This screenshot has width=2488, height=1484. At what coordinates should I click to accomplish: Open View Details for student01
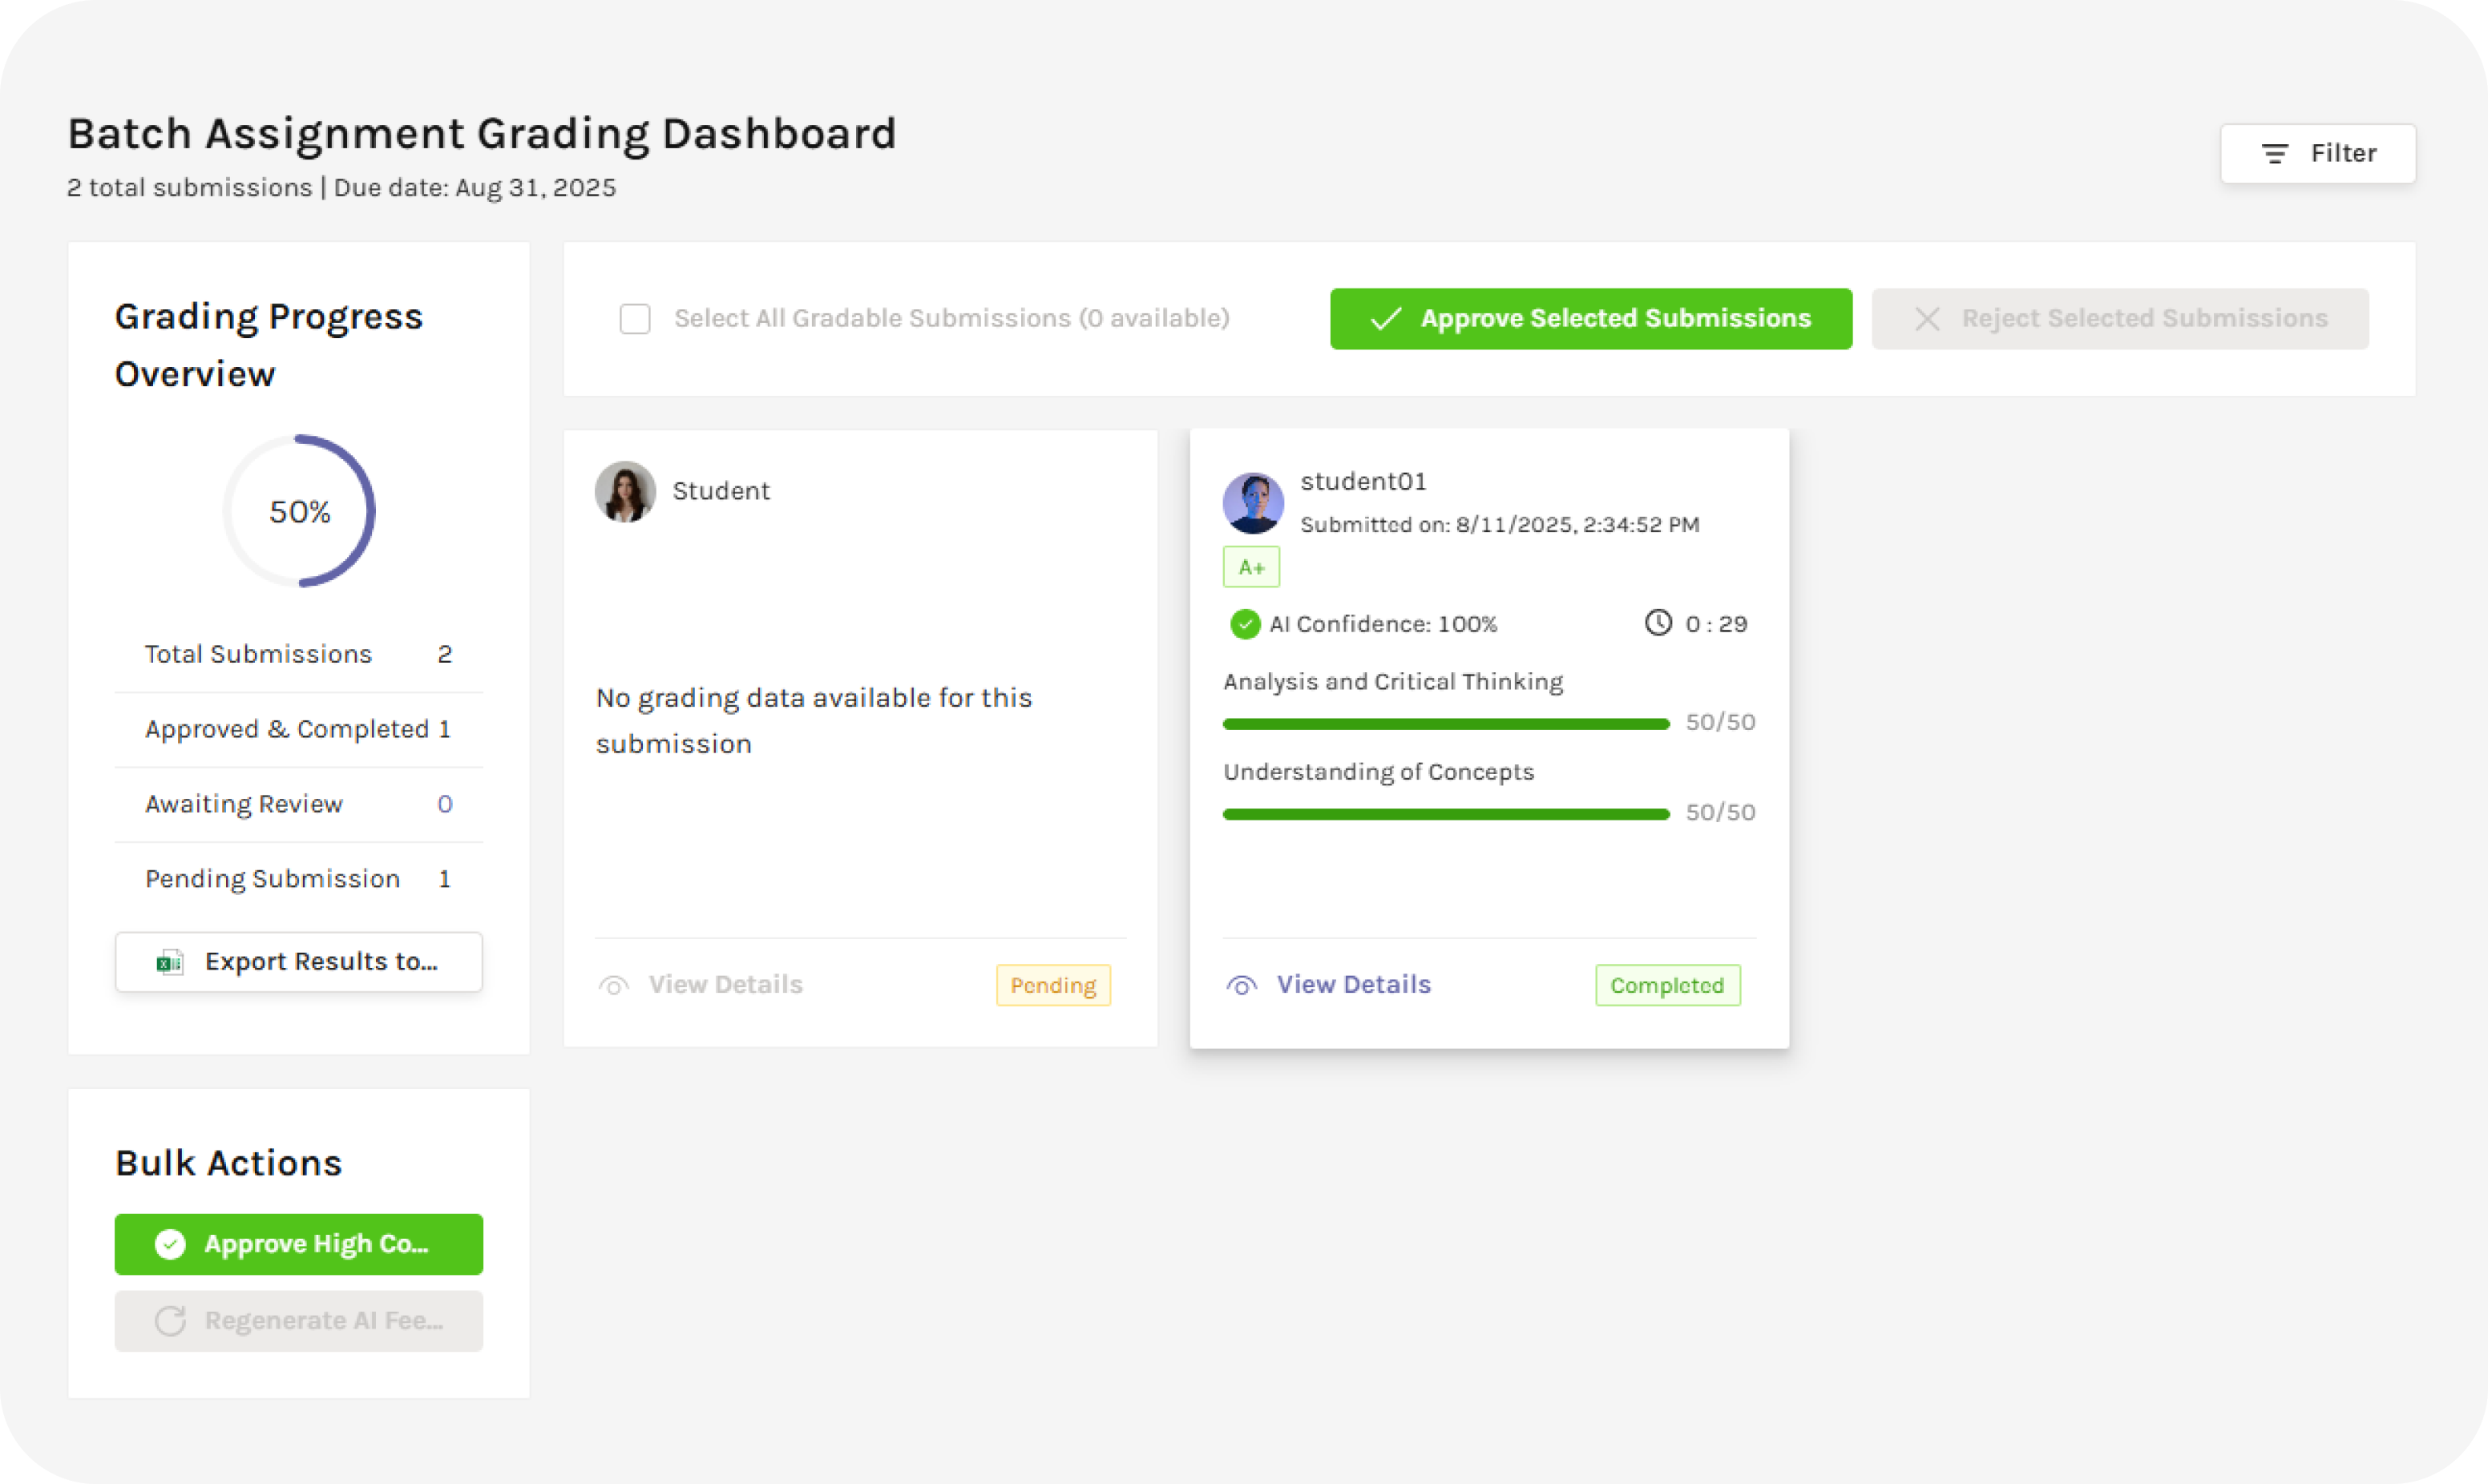click(x=1353, y=985)
